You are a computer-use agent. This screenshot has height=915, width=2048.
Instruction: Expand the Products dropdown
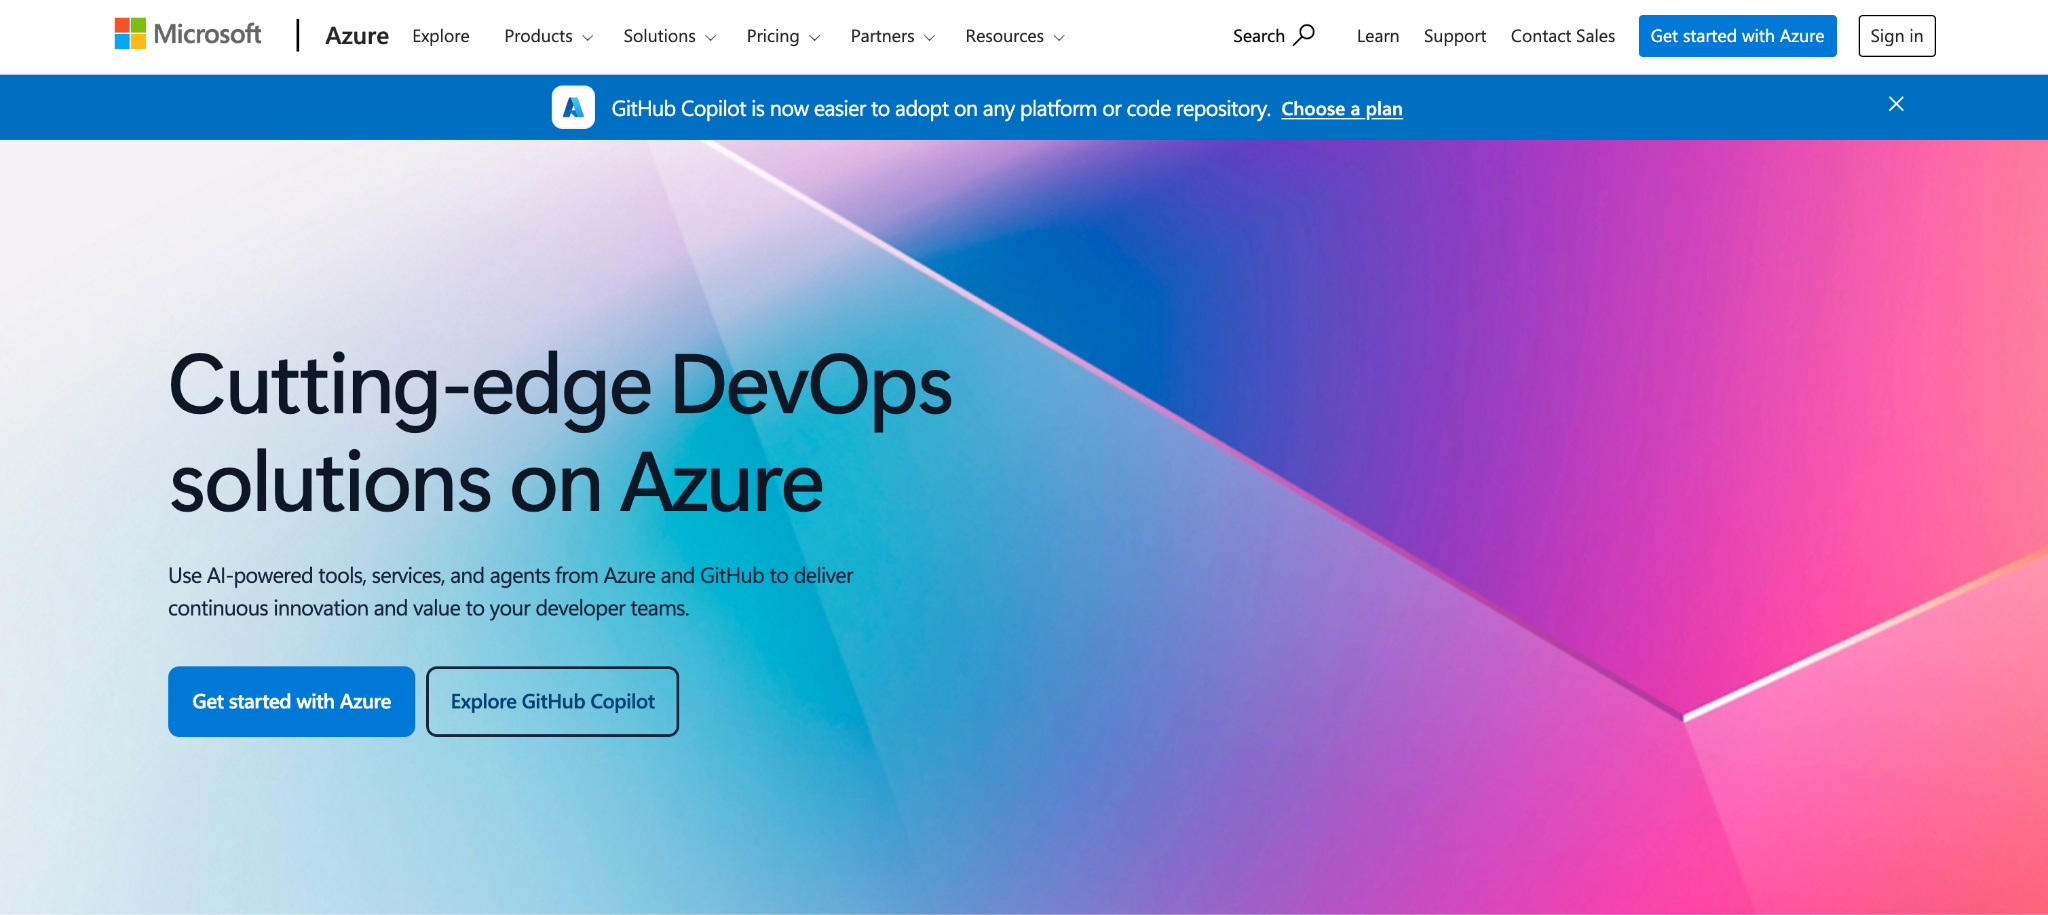tap(549, 36)
